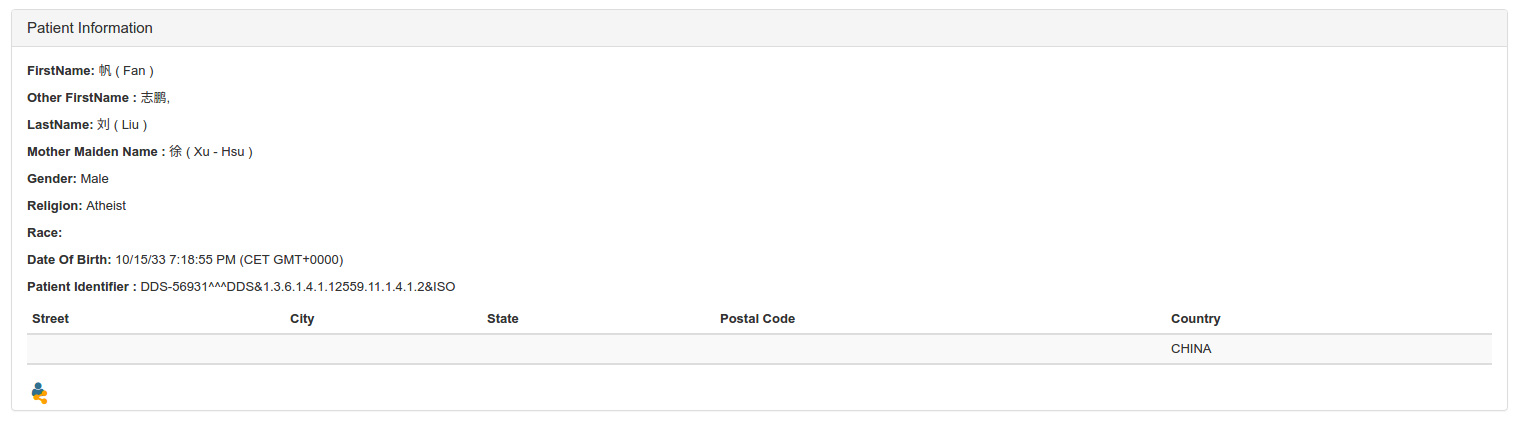Click the Postal Code column header
The image size is (1518, 423).
click(x=757, y=318)
